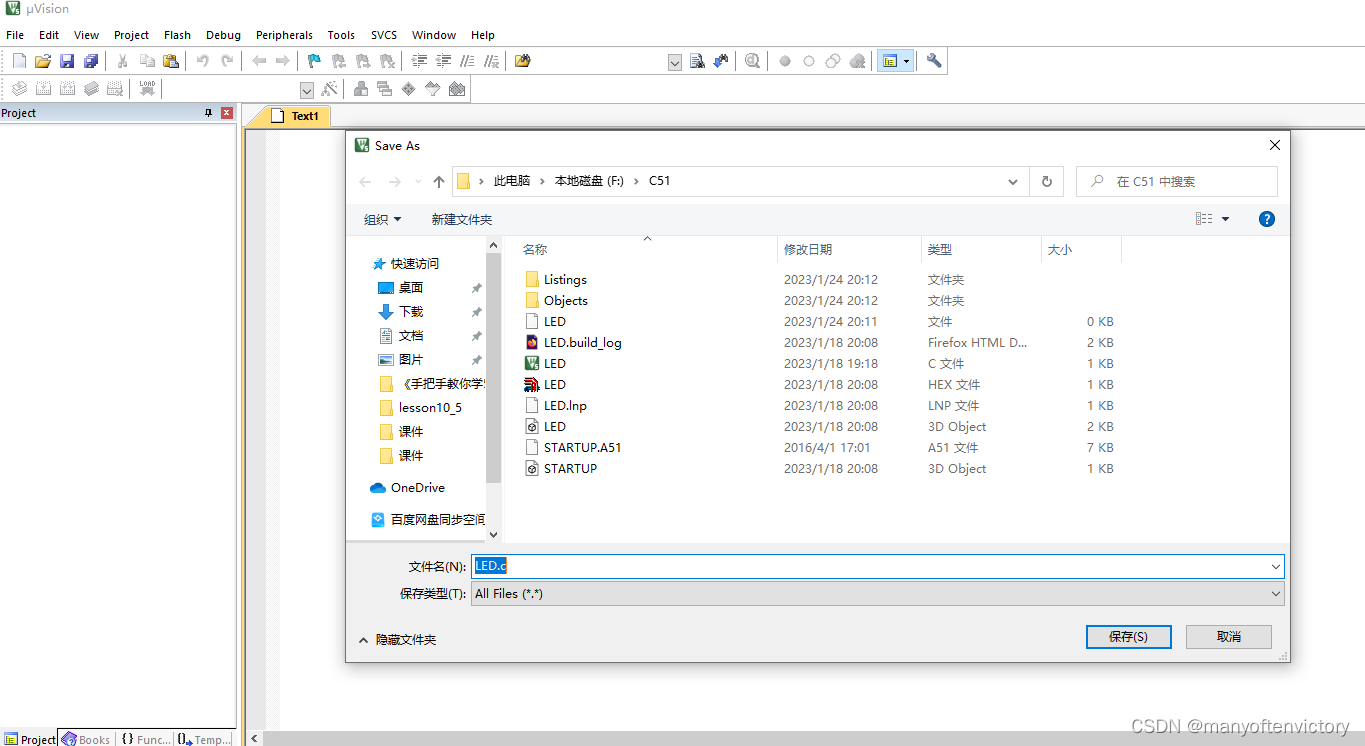This screenshot has width=1365, height=746.
Task: Click the Incremental Find icon
Action: click(x=721, y=61)
